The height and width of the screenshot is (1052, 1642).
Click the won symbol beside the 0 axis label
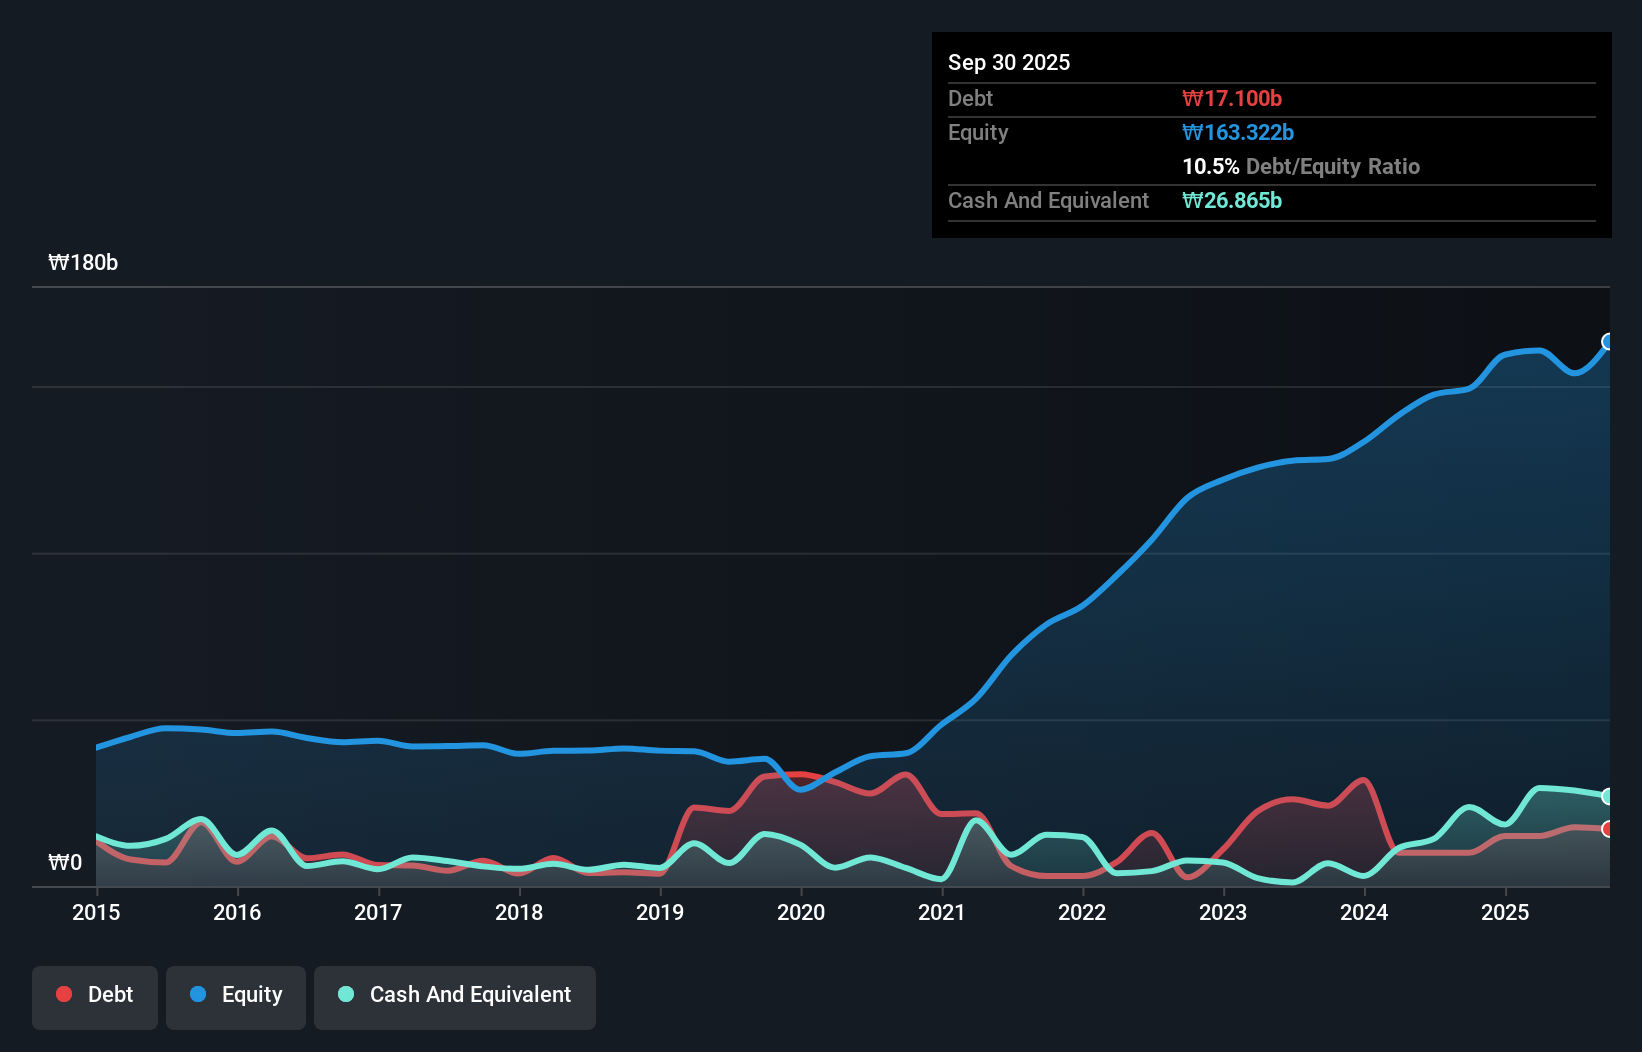point(57,862)
